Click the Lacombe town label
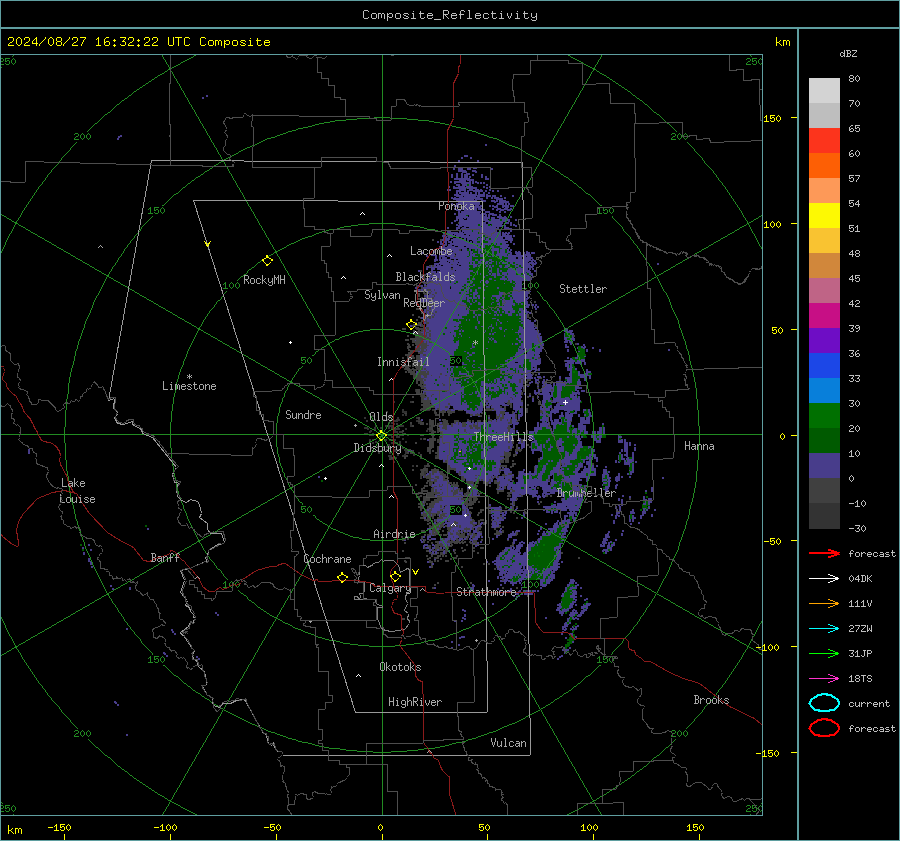900x841 pixels. 431,251
